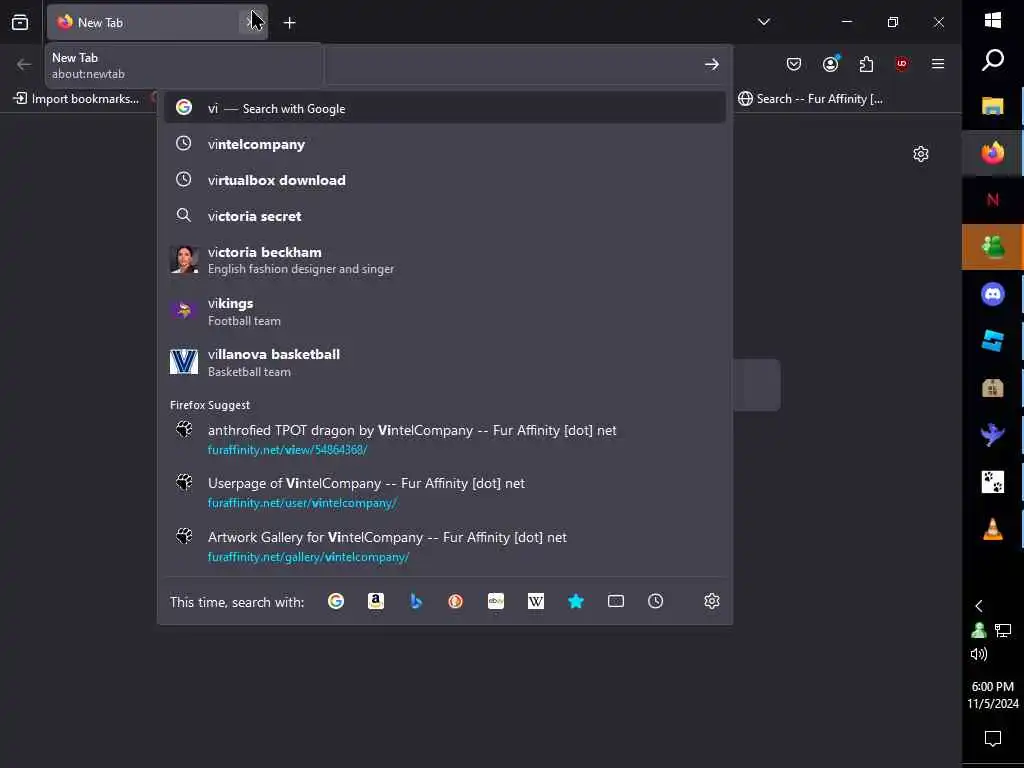Open Save to Pocket icon

pos(793,64)
